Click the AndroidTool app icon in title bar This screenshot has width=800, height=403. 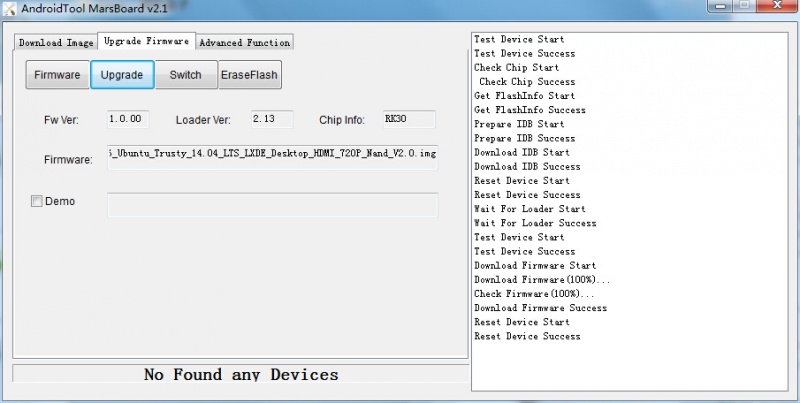coord(9,9)
